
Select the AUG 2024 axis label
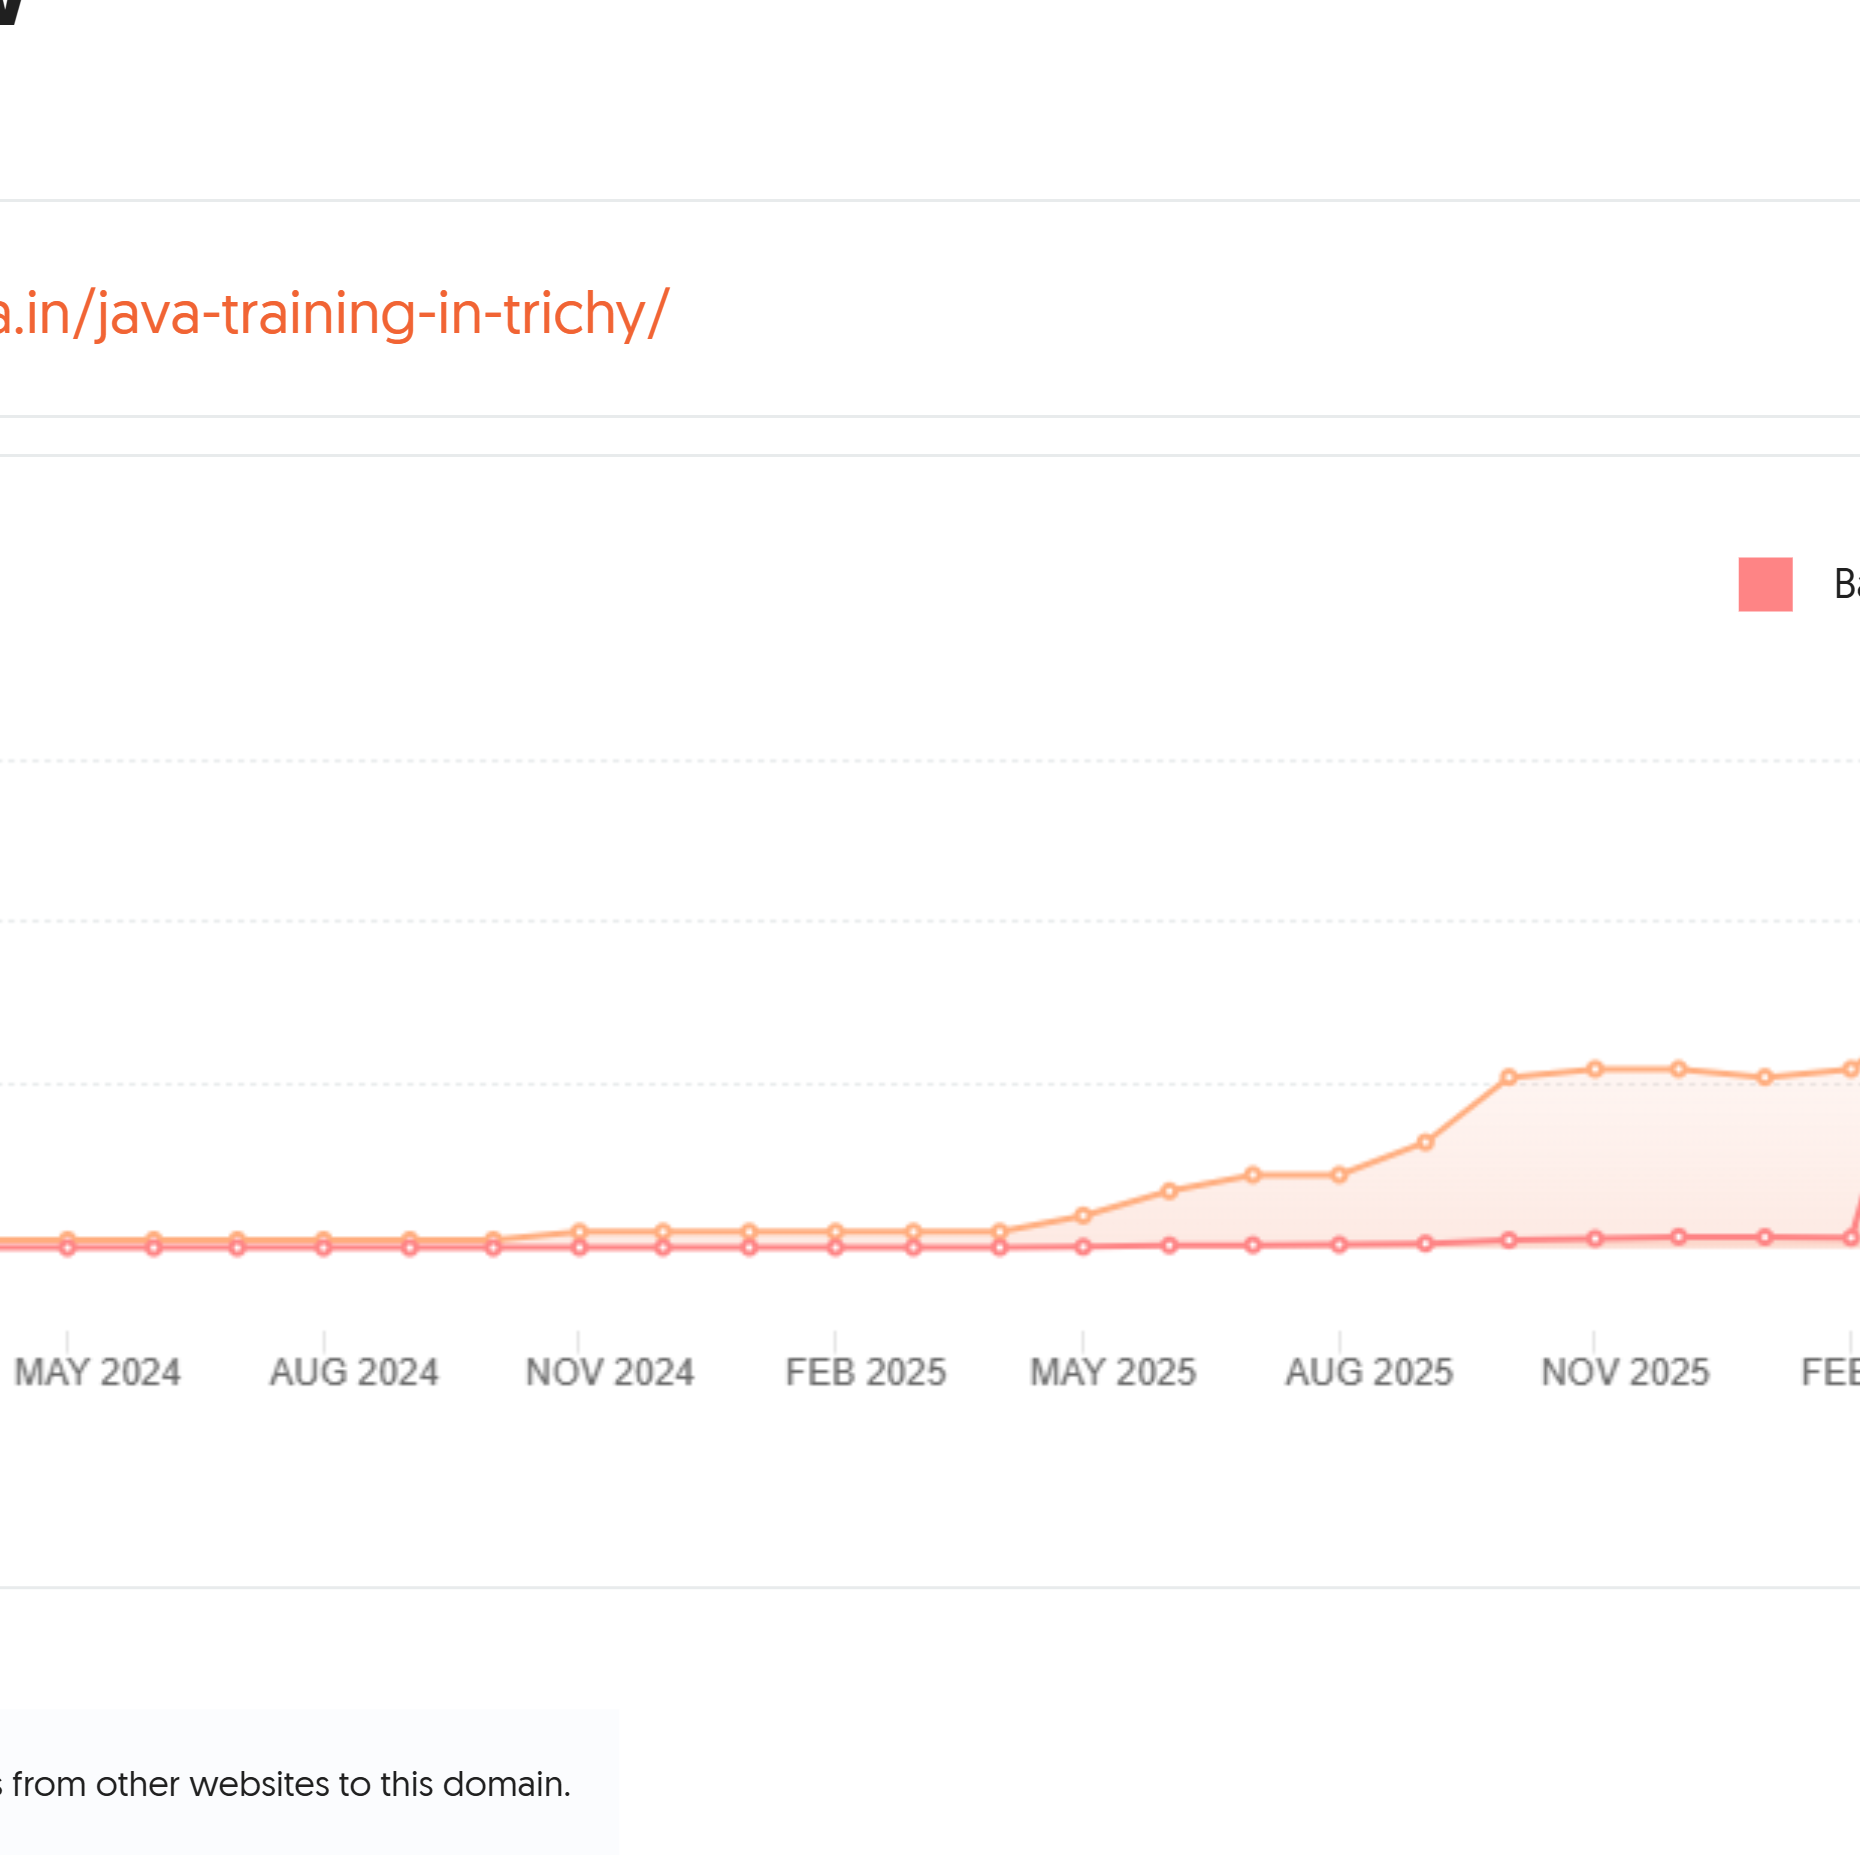click(x=354, y=1372)
